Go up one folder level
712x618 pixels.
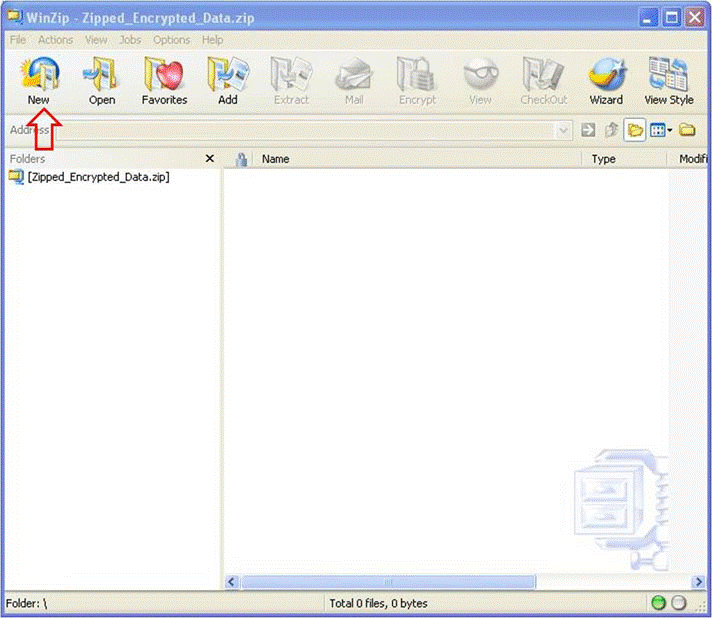click(x=611, y=130)
